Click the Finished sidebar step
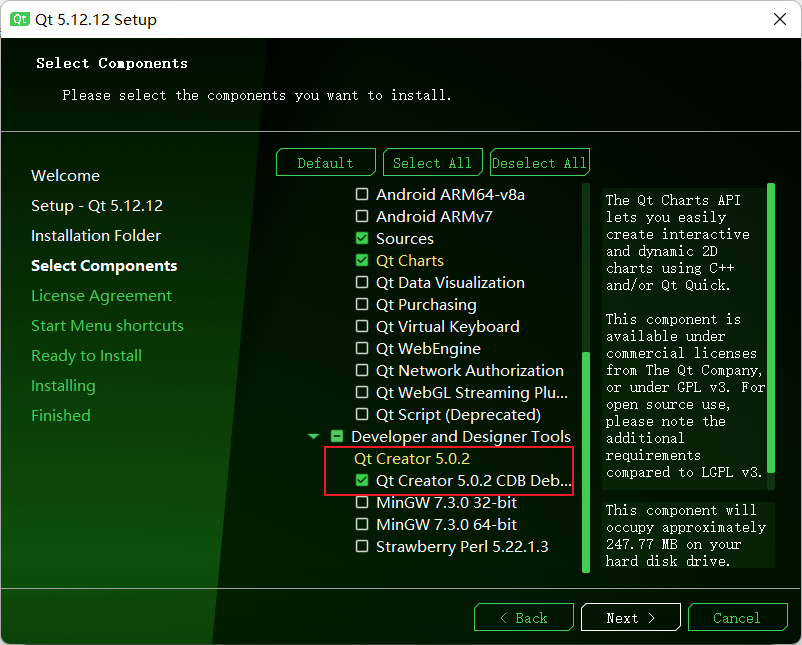The width and height of the screenshot is (802, 645). [x=61, y=415]
